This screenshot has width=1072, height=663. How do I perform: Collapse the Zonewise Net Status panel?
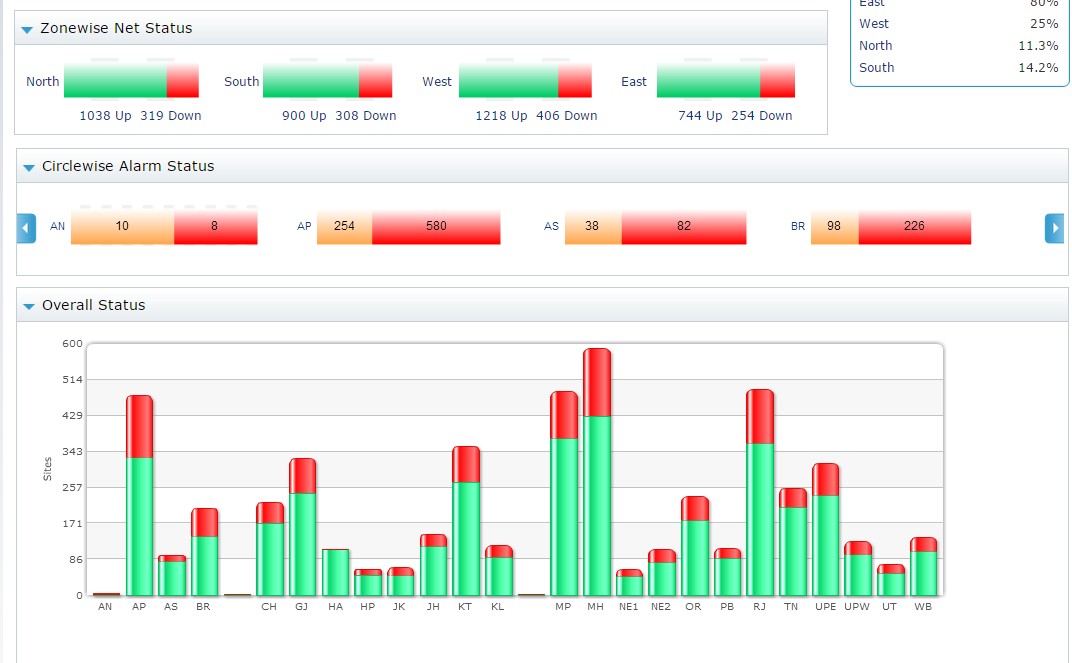(27, 29)
